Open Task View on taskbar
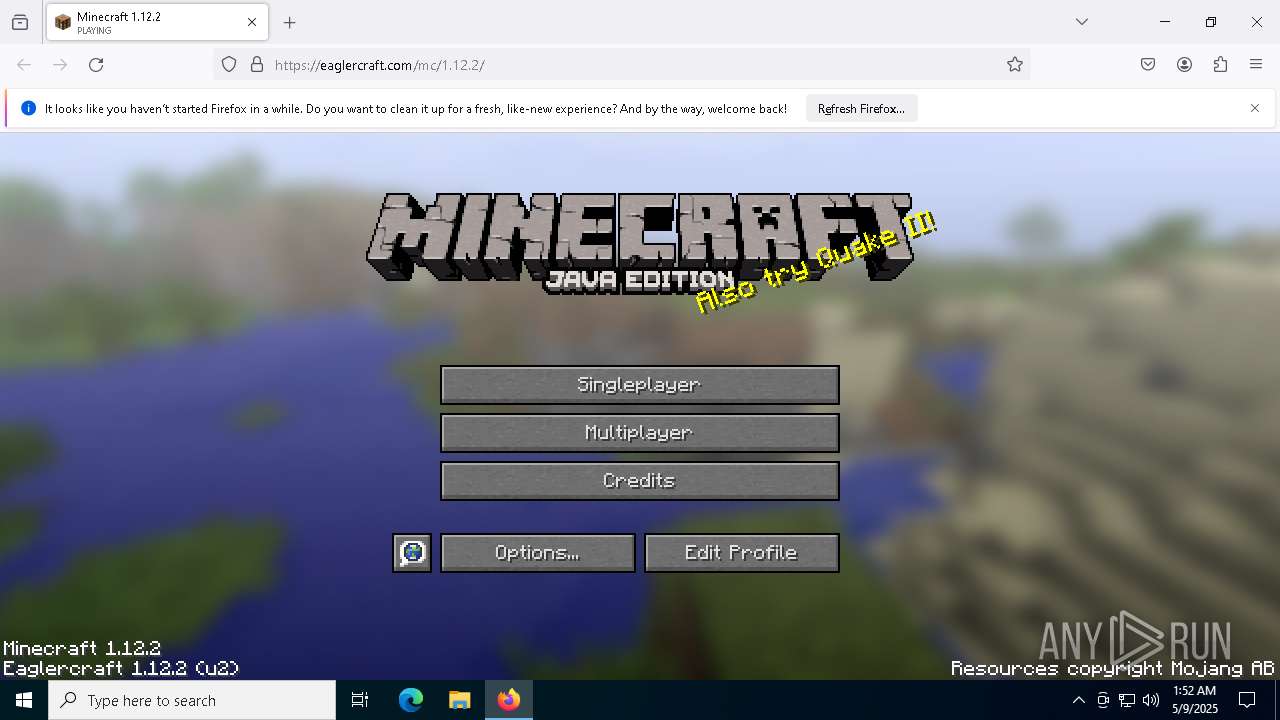 point(360,700)
